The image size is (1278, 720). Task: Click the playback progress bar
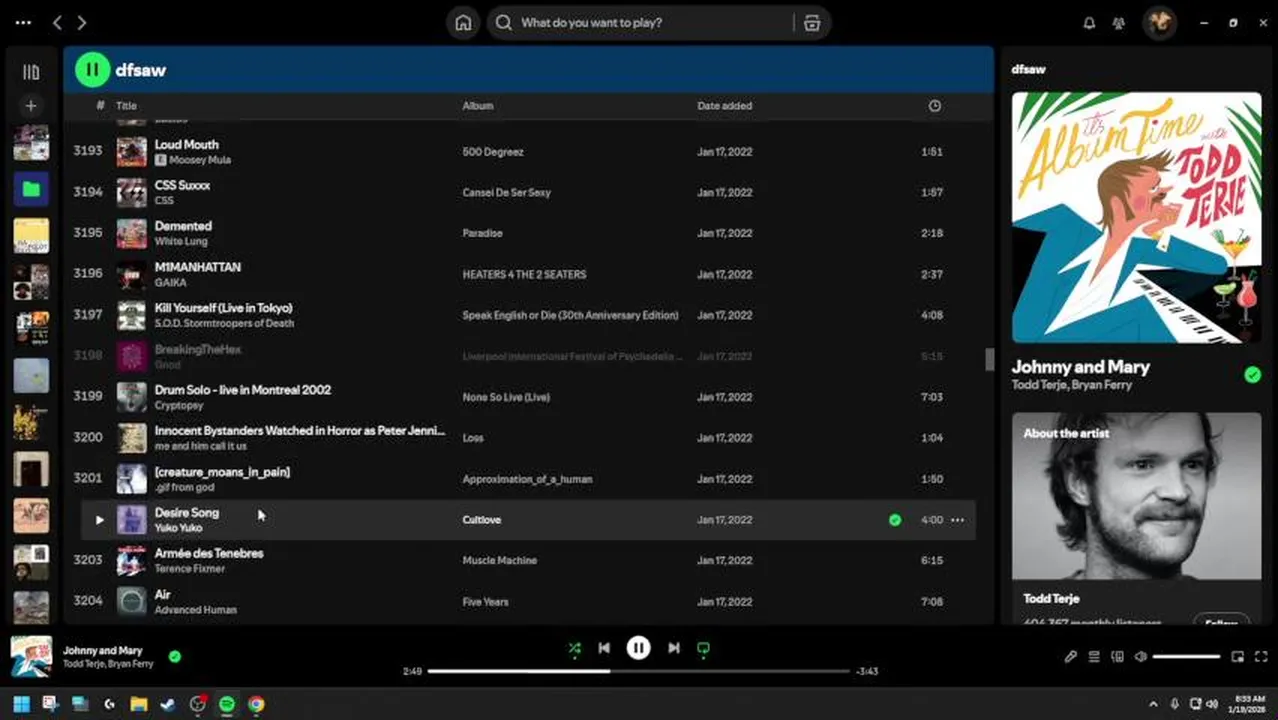(638, 671)
